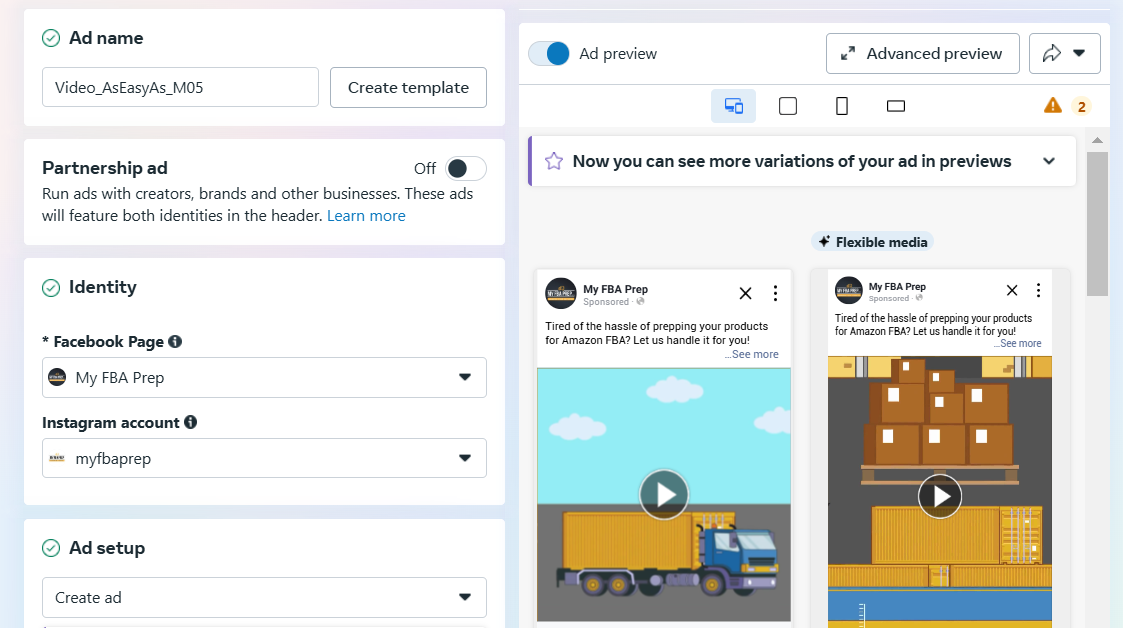The width and height of the screenshot is (1123, 628).
Task: Click the preview scrollbar up arrow
Action: point(1097,140)
